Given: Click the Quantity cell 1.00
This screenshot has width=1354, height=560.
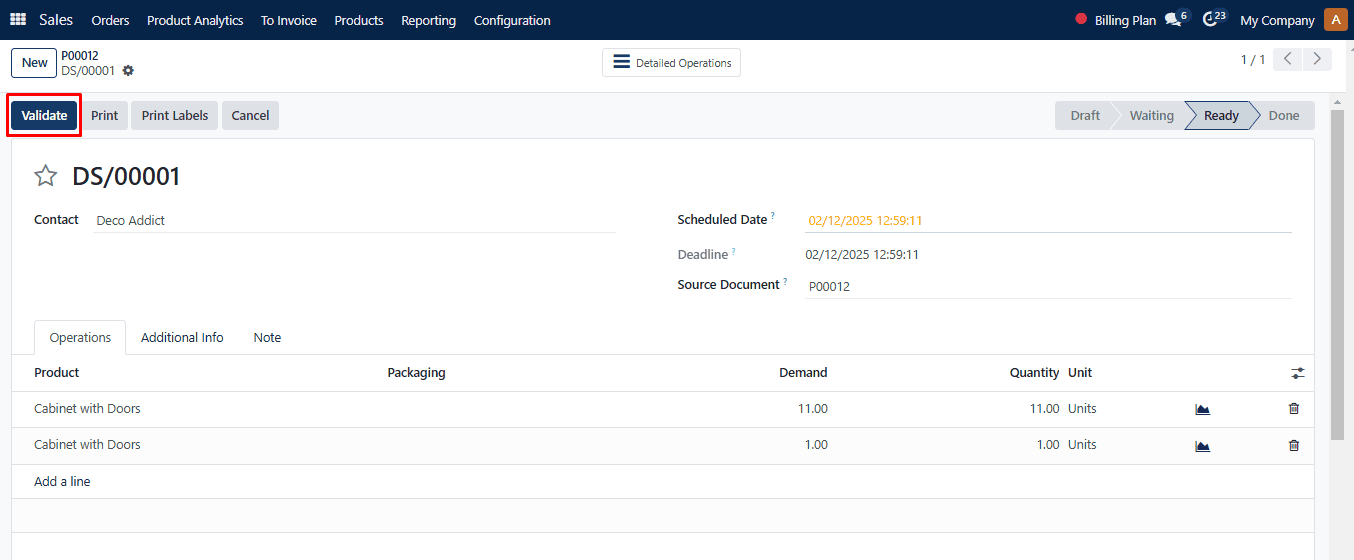Looking at the screenshot, I should 1047,445.
